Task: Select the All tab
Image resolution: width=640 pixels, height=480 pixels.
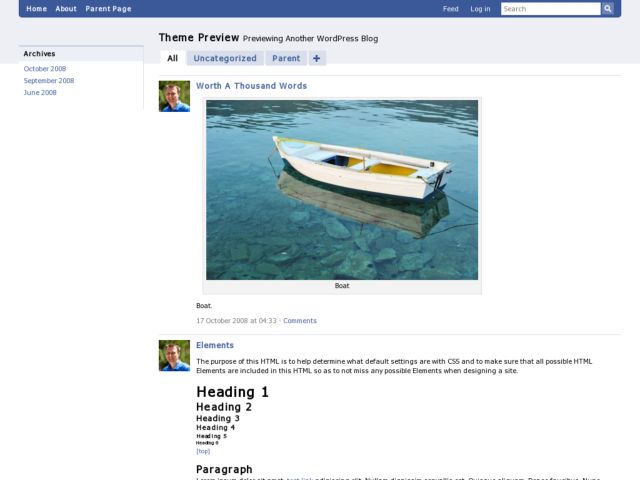Action: point(173,58)
